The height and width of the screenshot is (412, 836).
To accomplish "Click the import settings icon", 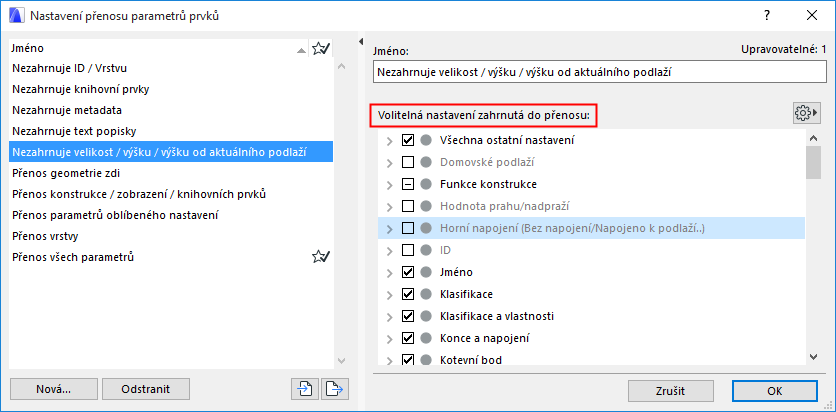I will pos(304,389).
